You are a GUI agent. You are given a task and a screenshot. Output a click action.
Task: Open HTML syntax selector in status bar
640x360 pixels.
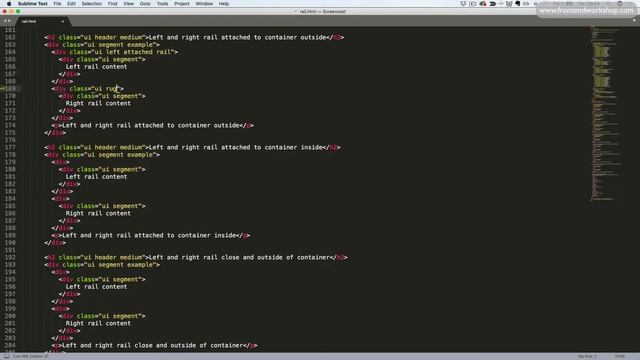(620, 356)
